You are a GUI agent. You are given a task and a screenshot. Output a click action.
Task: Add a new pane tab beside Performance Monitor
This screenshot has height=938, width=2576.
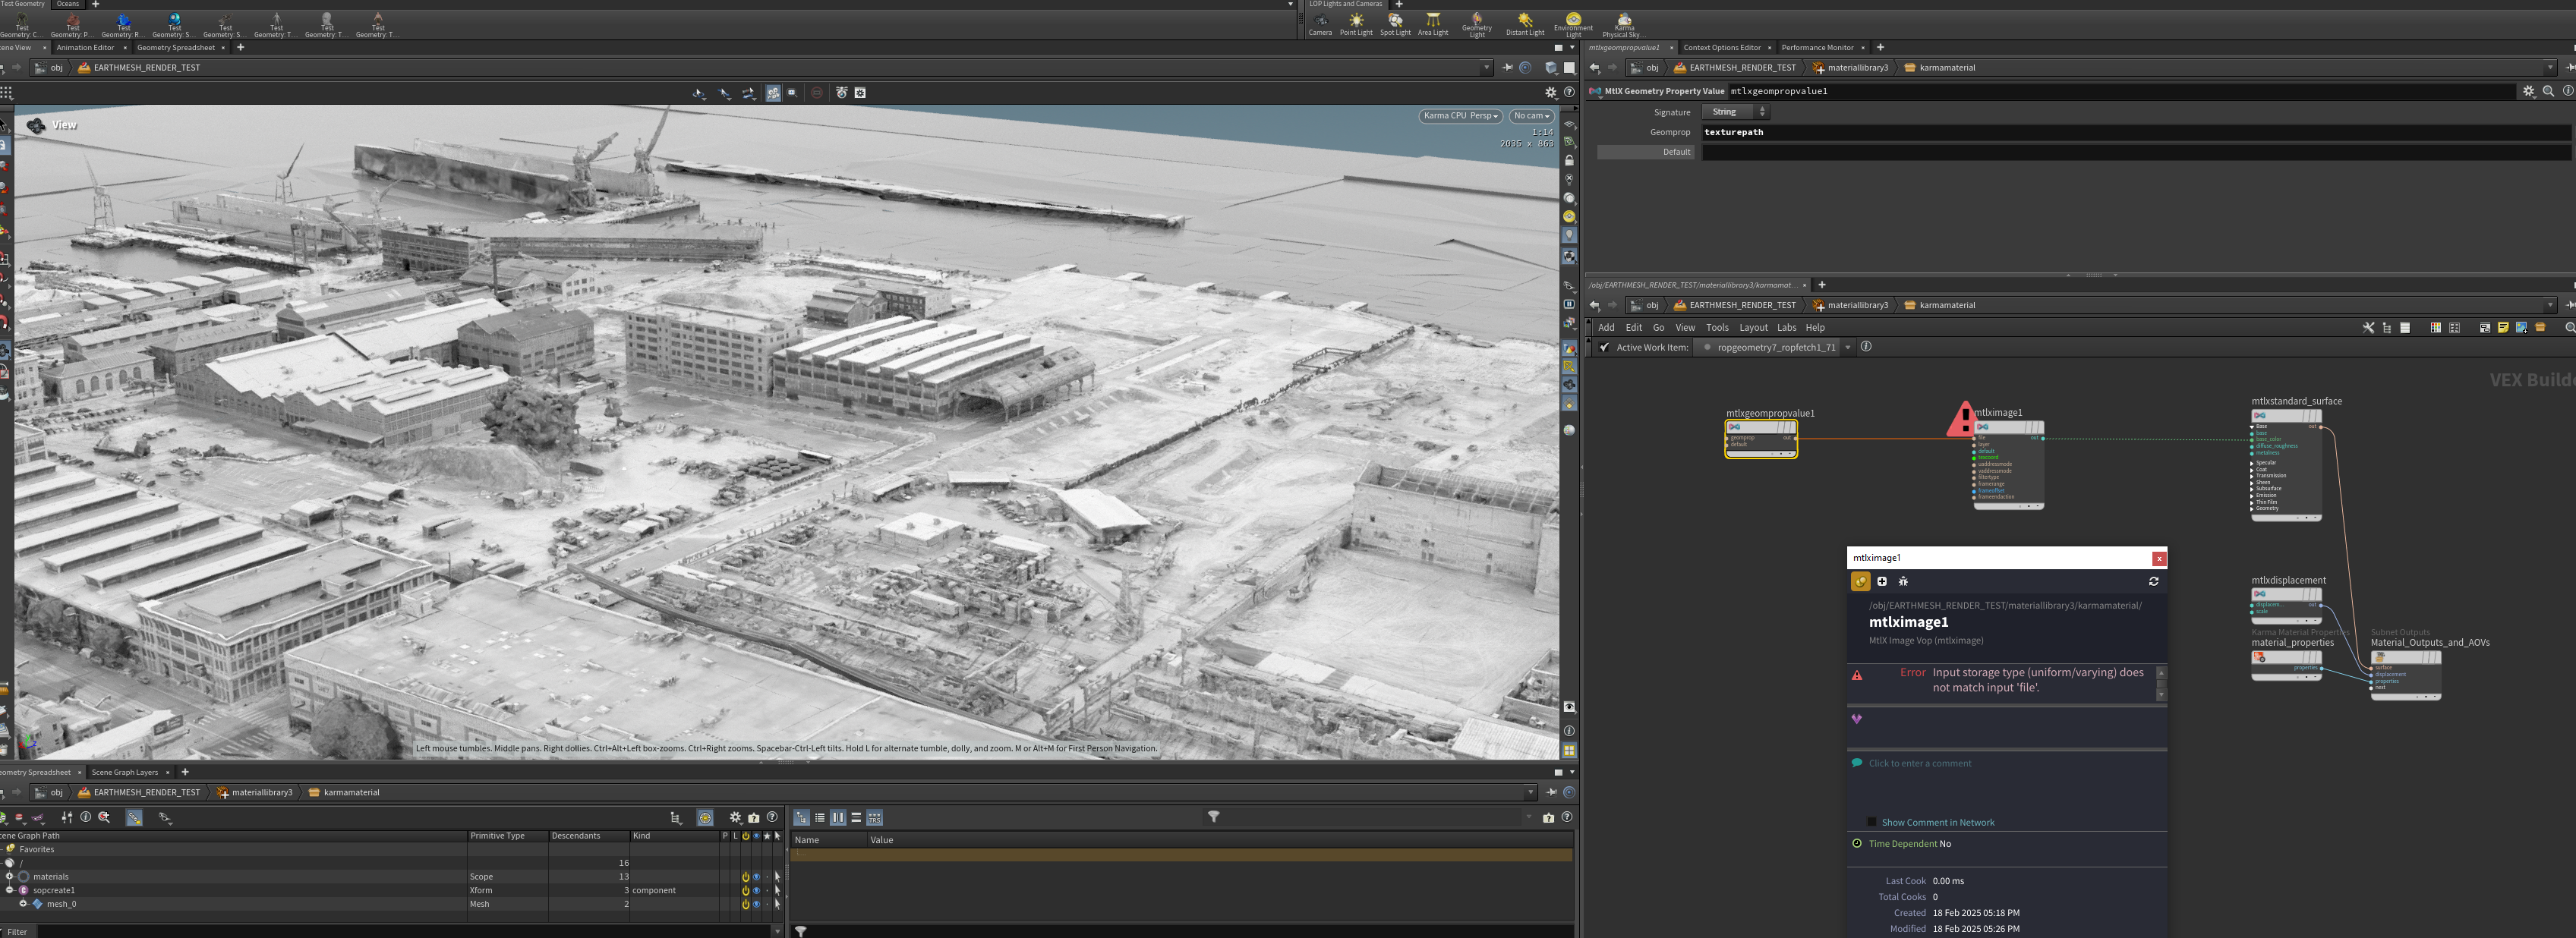(1880, 47)
